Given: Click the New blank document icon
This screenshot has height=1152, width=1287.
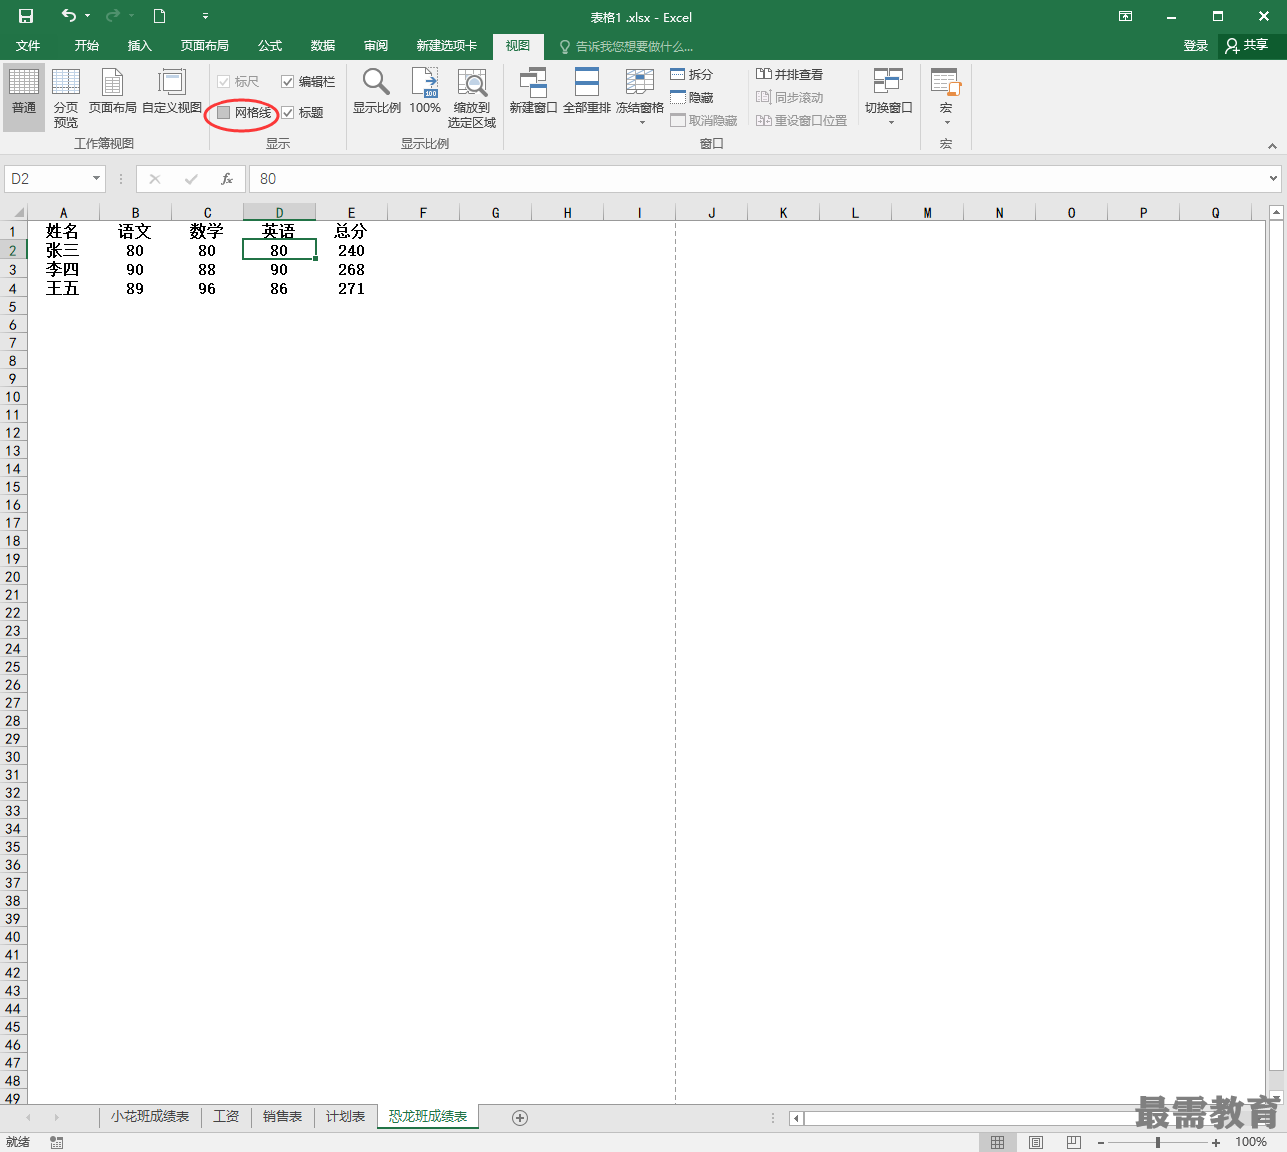Looking at the screenshot, I should tap(159, 16).
